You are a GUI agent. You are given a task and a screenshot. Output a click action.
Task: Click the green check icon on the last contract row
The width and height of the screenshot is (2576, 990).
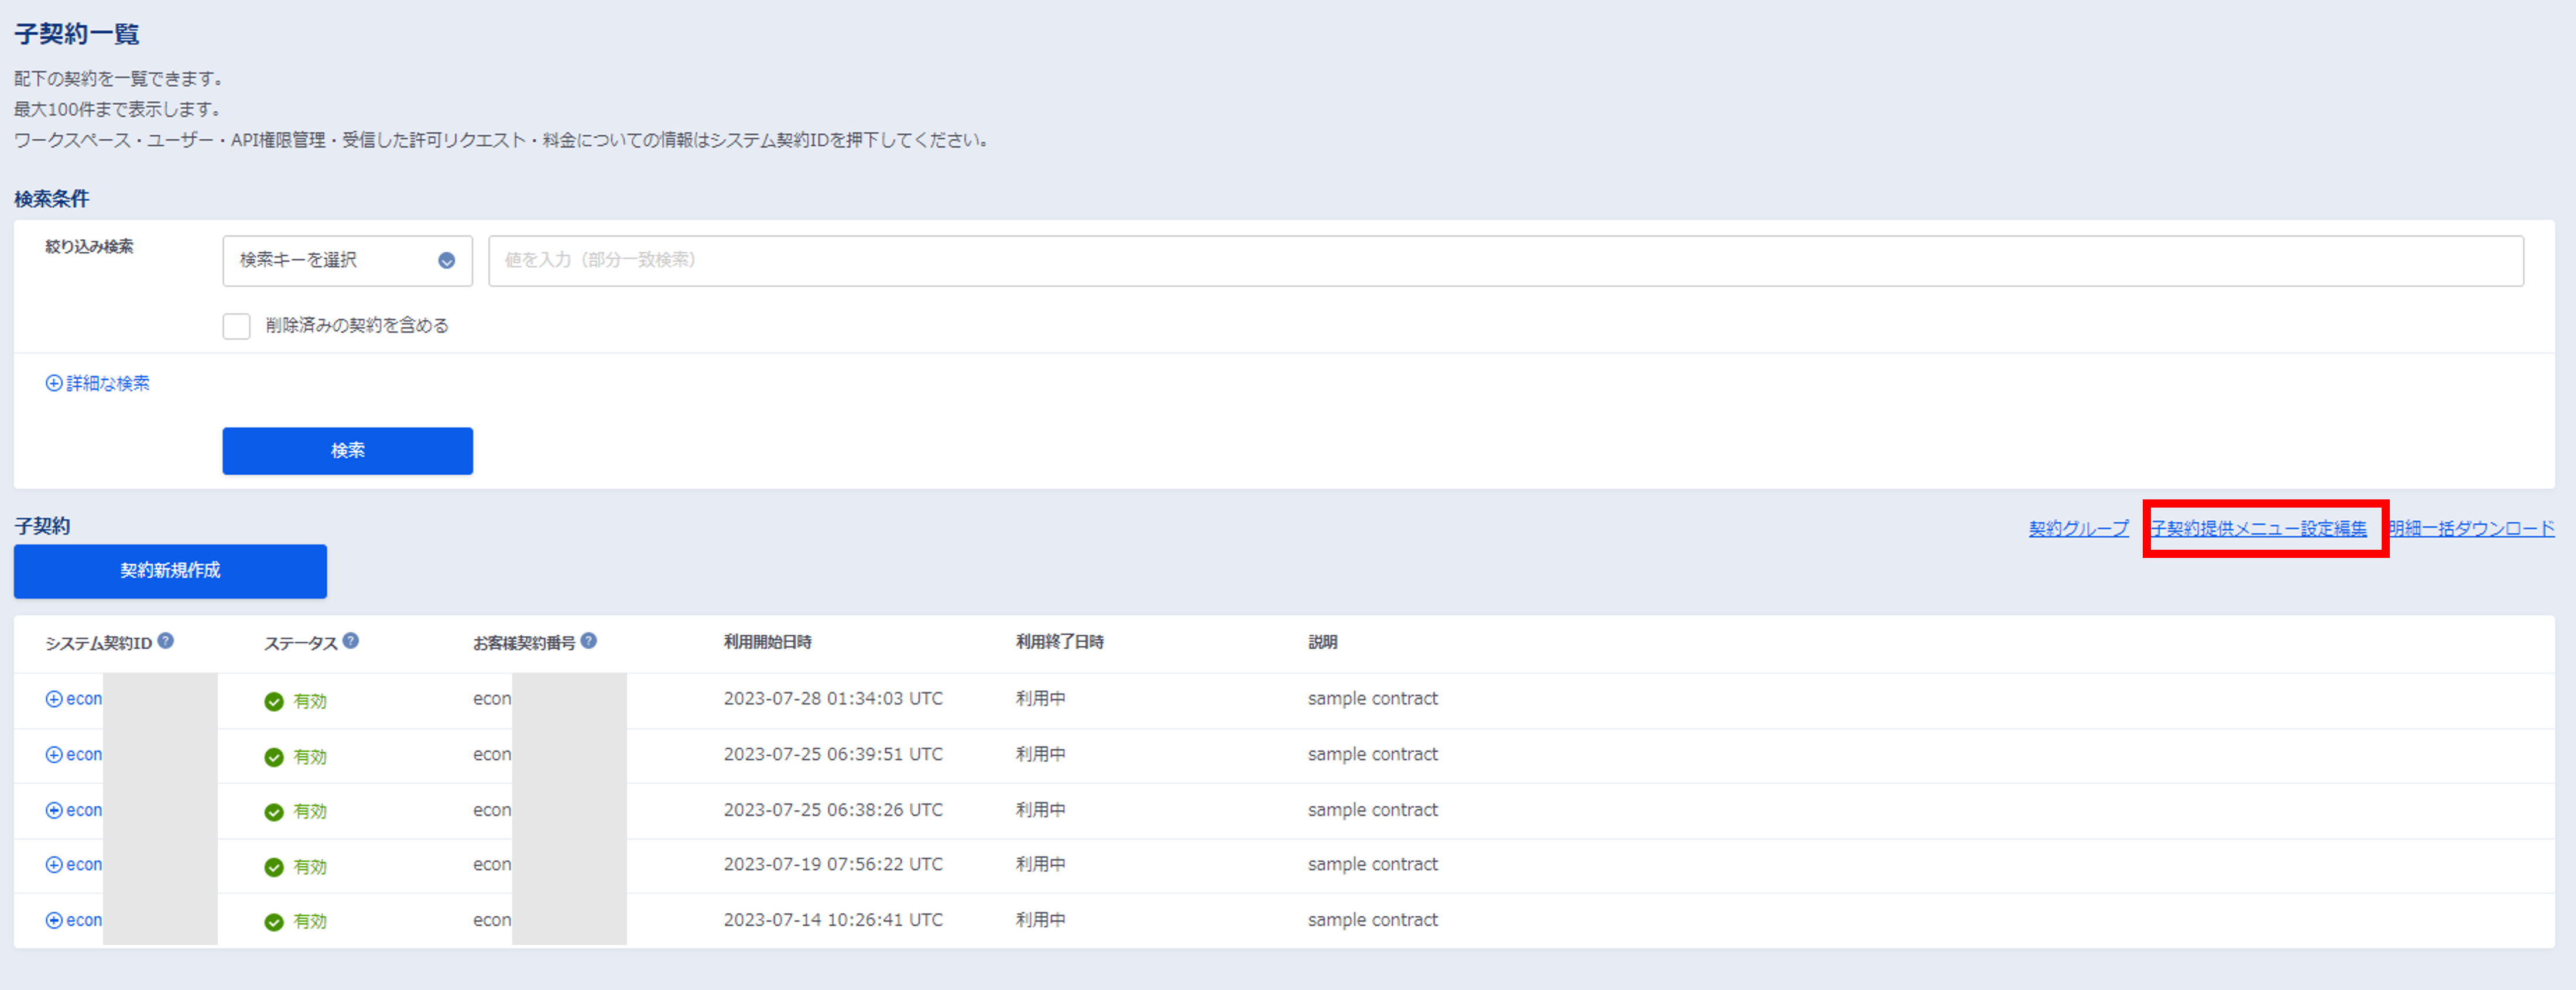point(274,922)
